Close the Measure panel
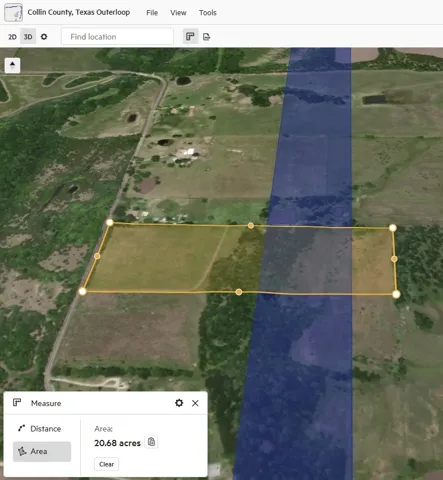This screenshot has height=480, width=443. (x=195, y=403)
